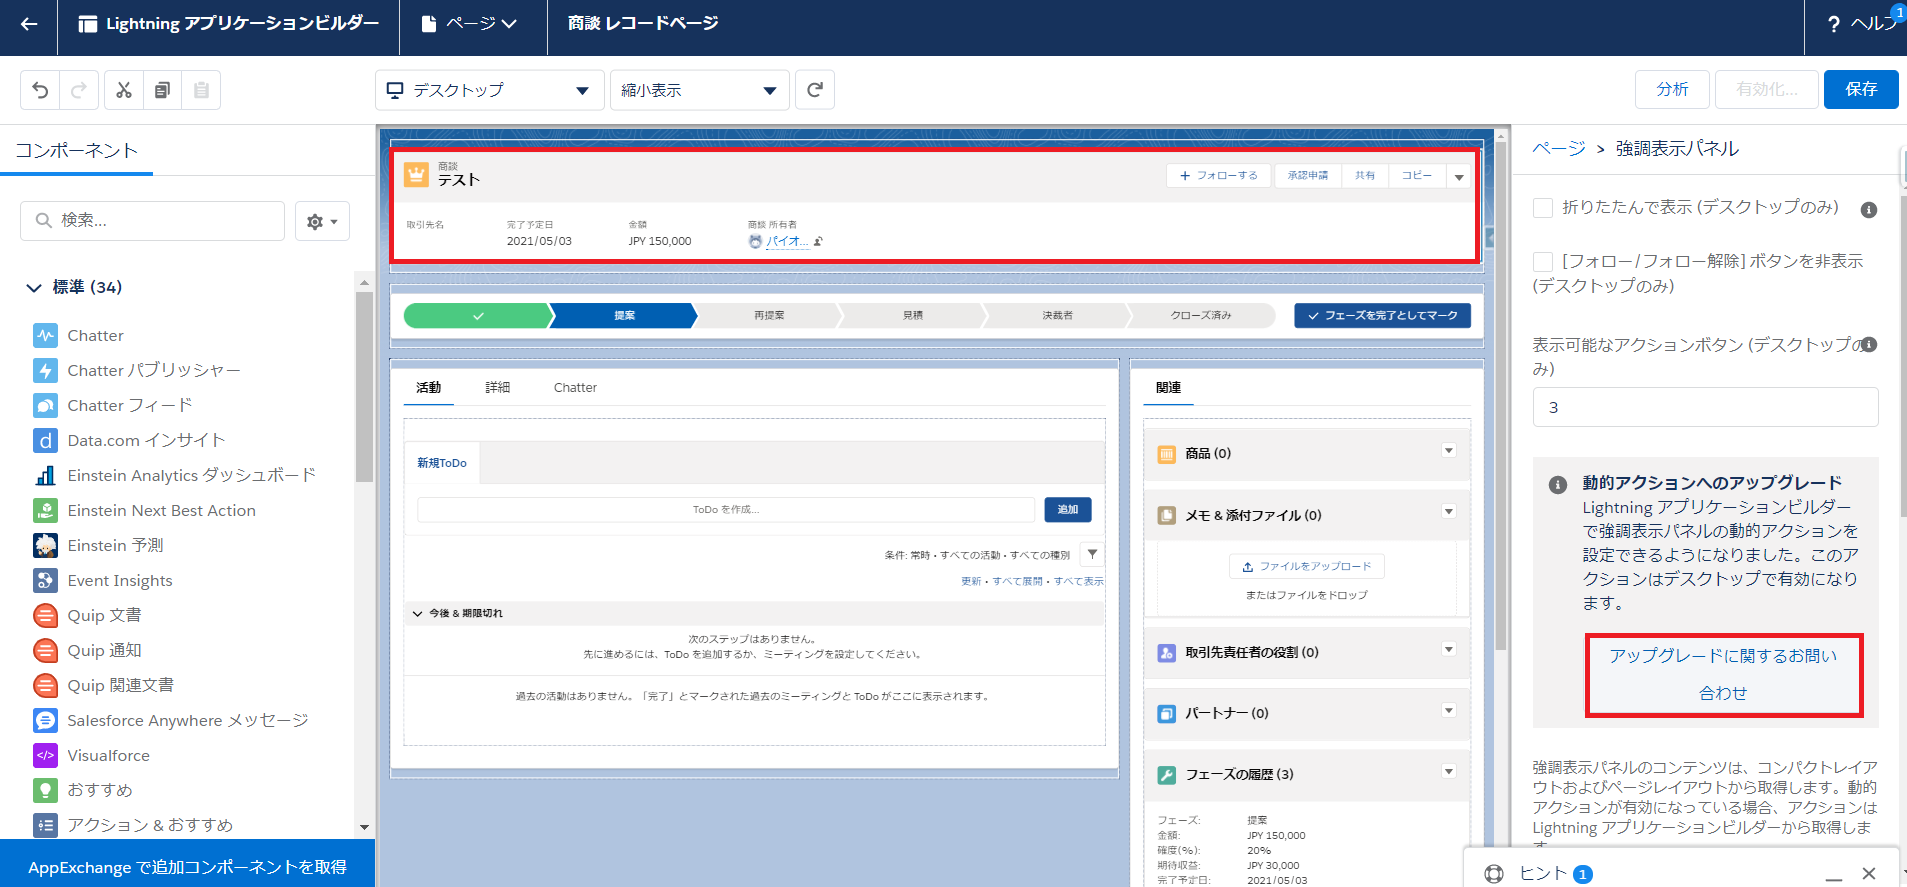
Task: Open the パートナー (0) list menu arrow
Action: 1448,711
